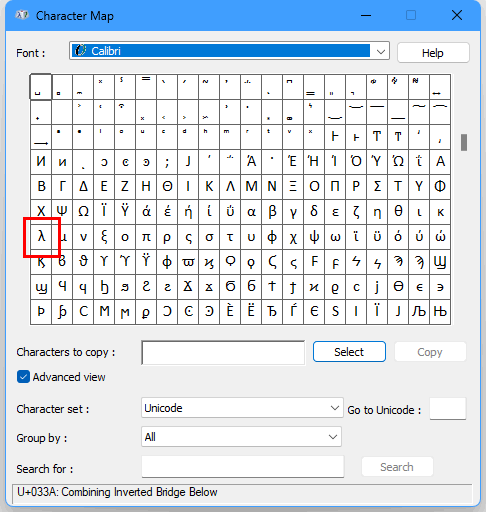Select the Greek pi π character

point(146,237)
